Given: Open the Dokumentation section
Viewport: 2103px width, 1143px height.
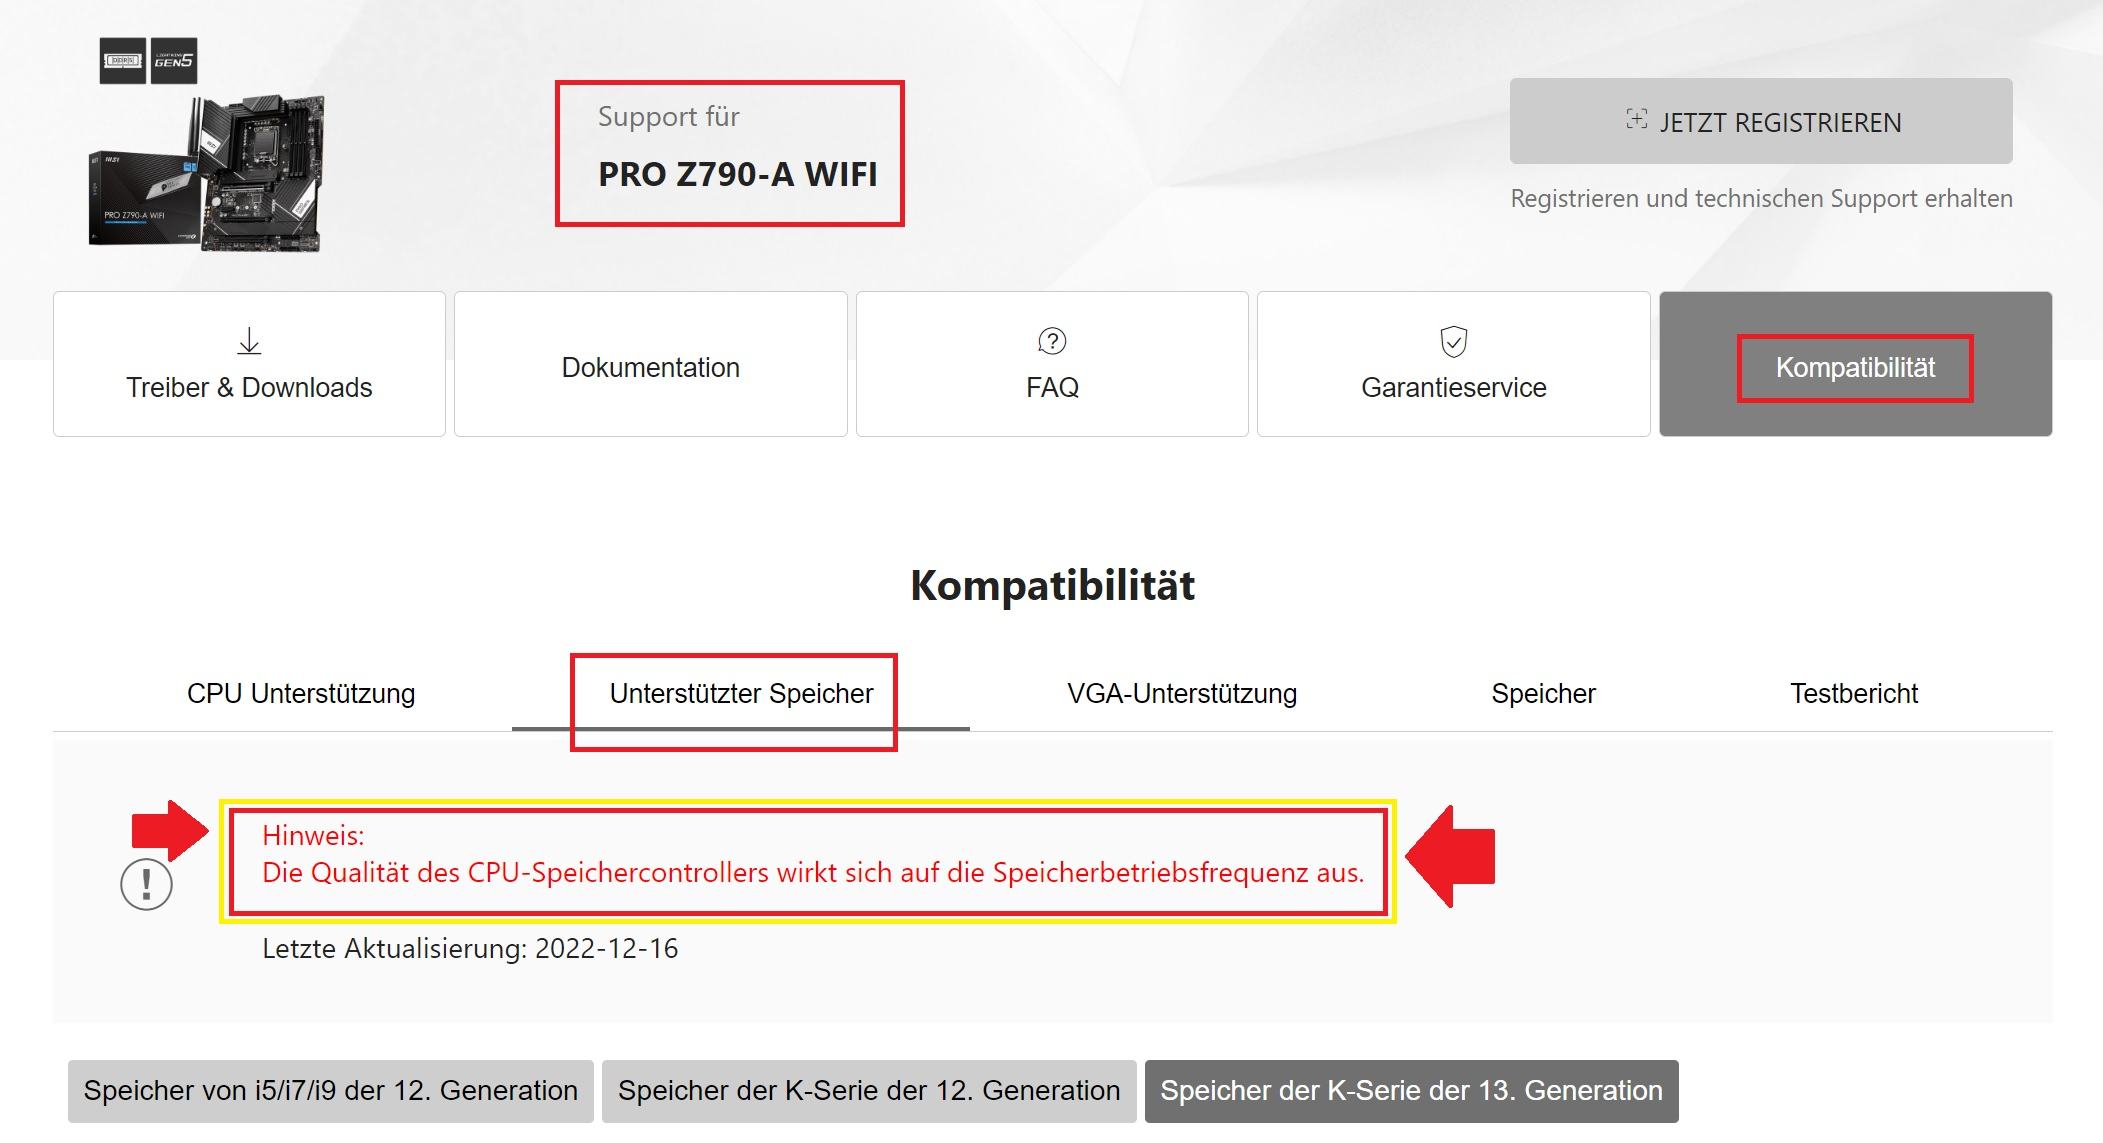Looking at the screenshot, I should [x=651, y=364].
